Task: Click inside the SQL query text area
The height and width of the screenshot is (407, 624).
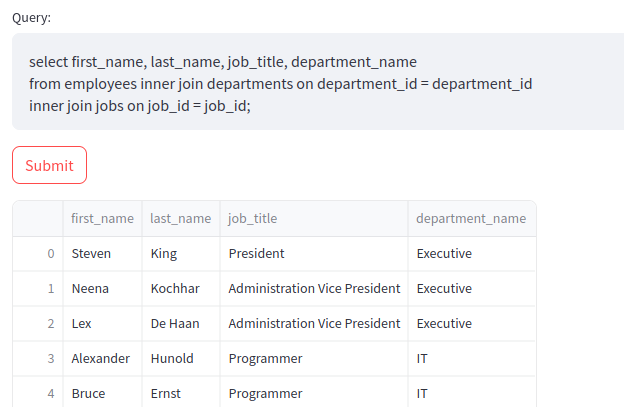Action: click(318, 82)
